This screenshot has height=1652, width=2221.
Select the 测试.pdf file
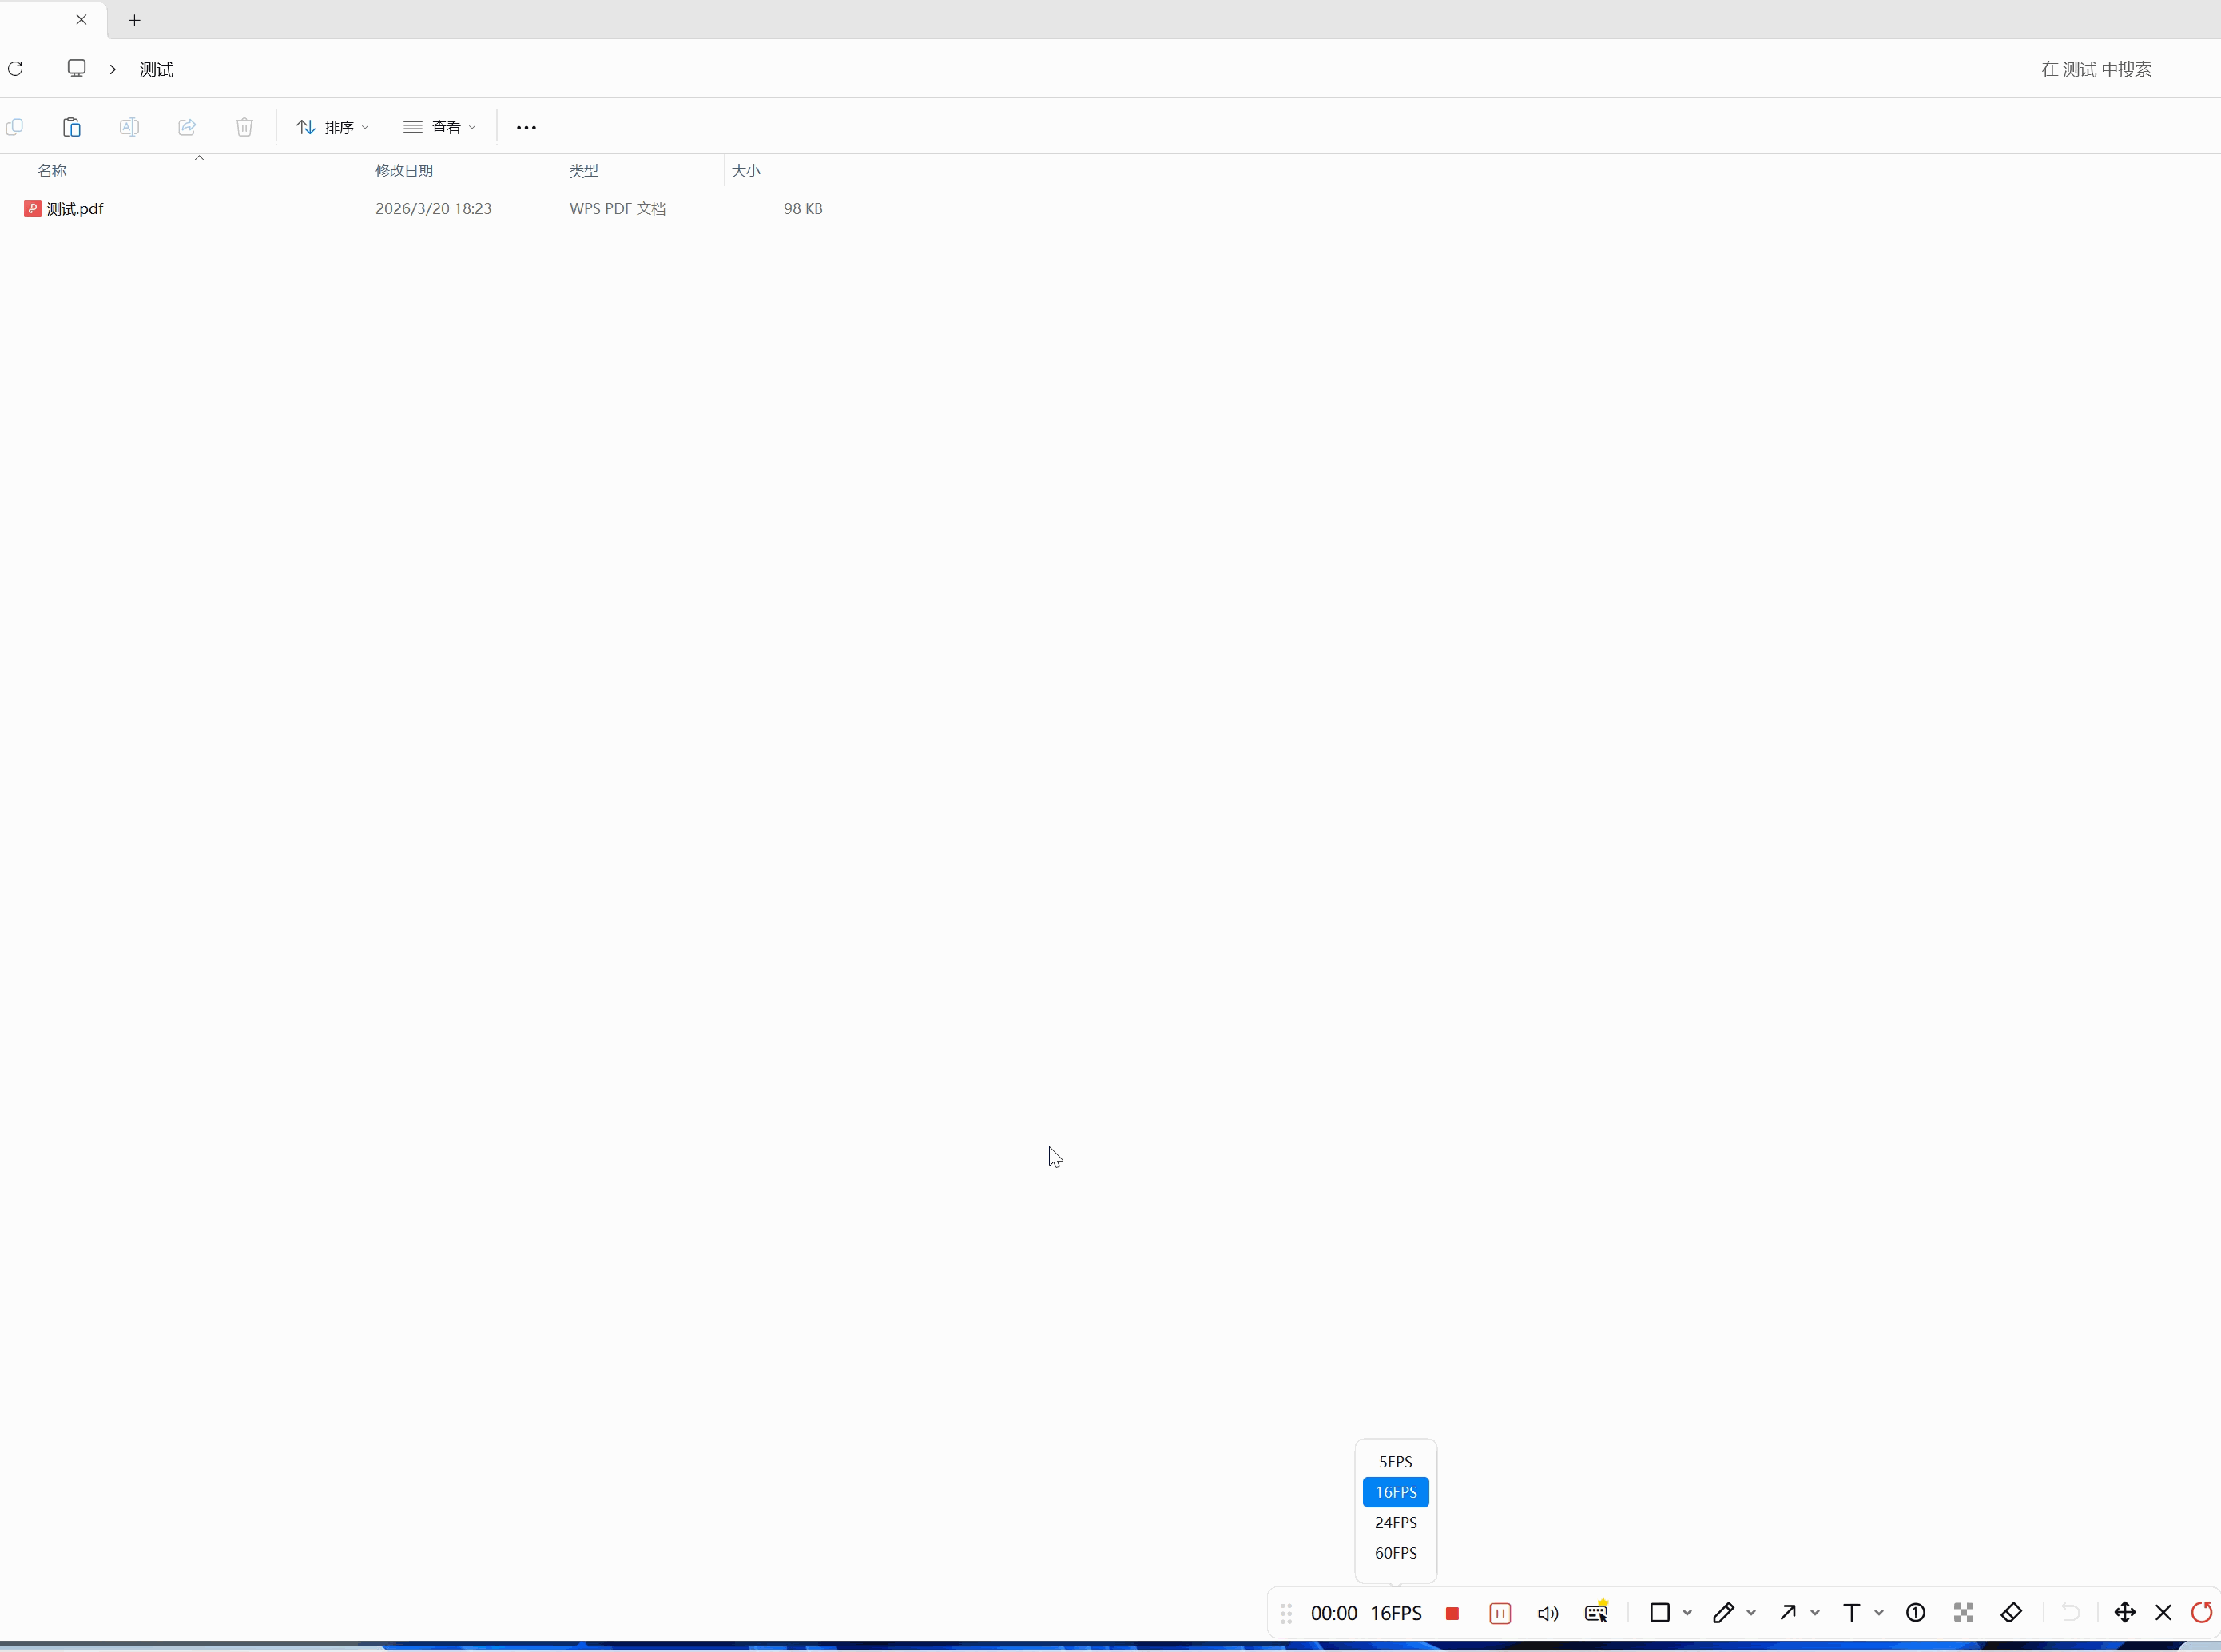point(75,208)
